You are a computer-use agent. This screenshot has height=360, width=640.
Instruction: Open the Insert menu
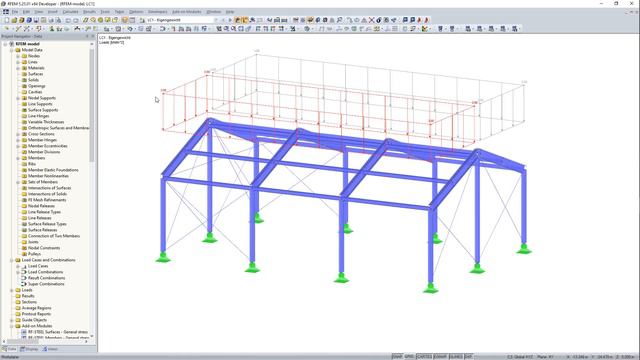coord(53,12)
